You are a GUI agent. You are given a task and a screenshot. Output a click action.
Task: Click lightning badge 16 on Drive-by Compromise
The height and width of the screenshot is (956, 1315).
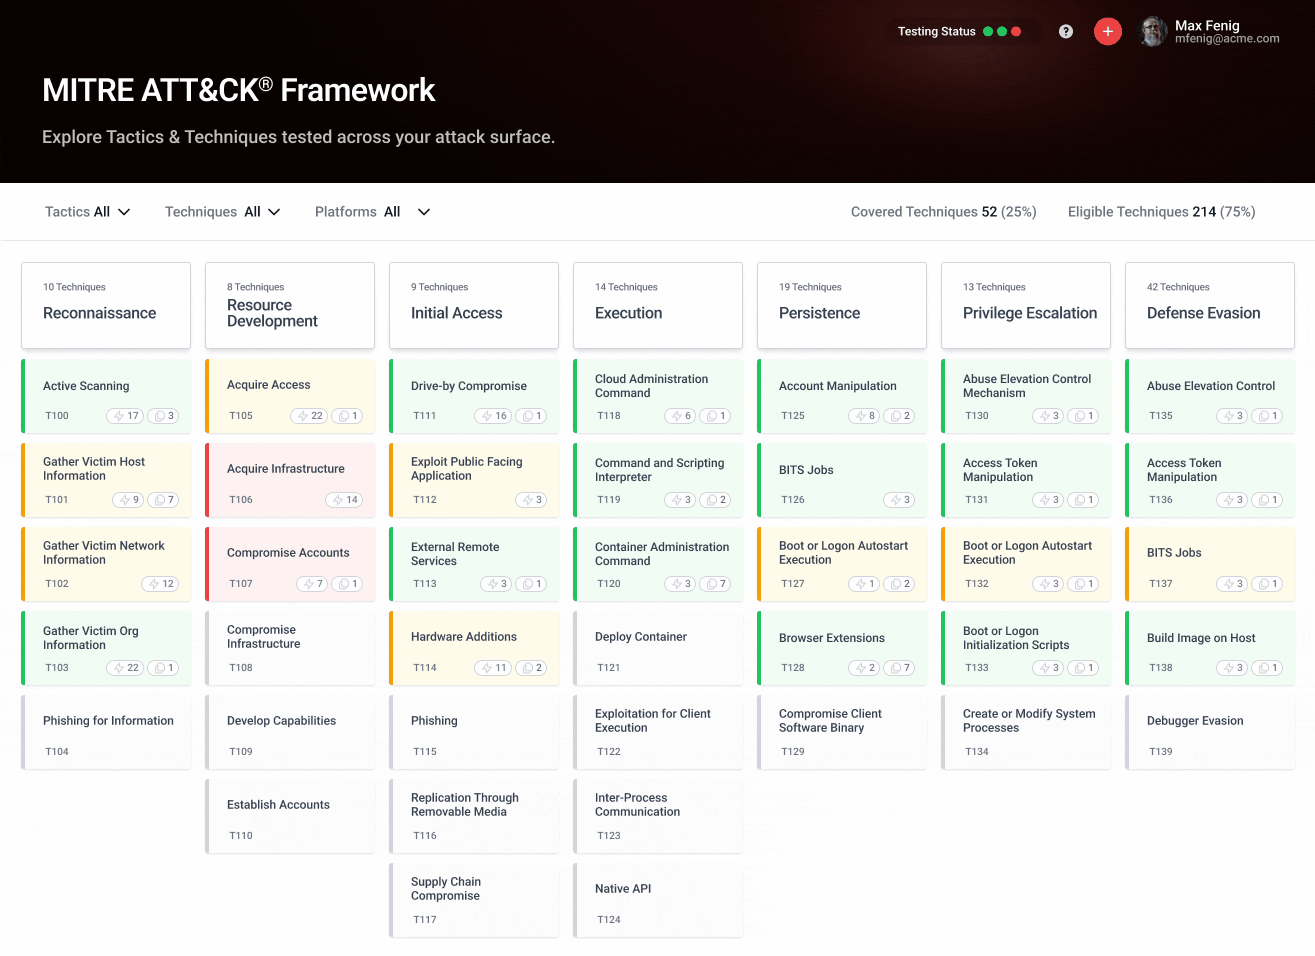pos(494,416)
